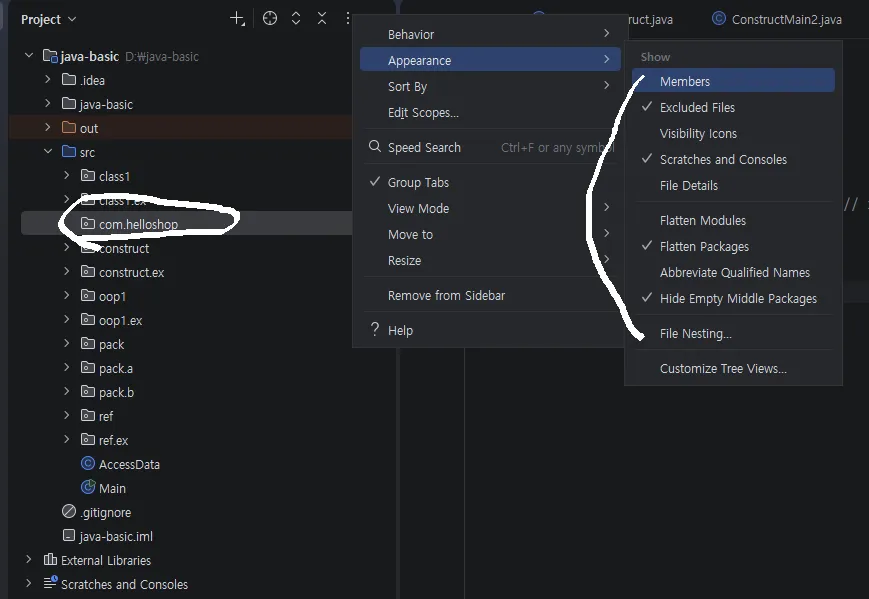This screenshot has width=869, height=599.
Task: Click the Expand All icon in Project toolbar
Action: [296, 18]
